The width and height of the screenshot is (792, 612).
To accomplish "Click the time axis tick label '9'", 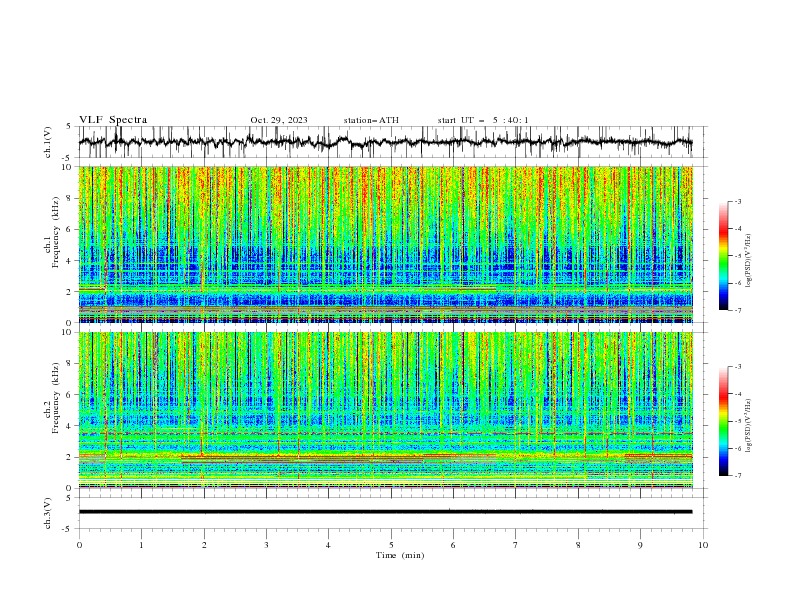I will pos(640,545).
